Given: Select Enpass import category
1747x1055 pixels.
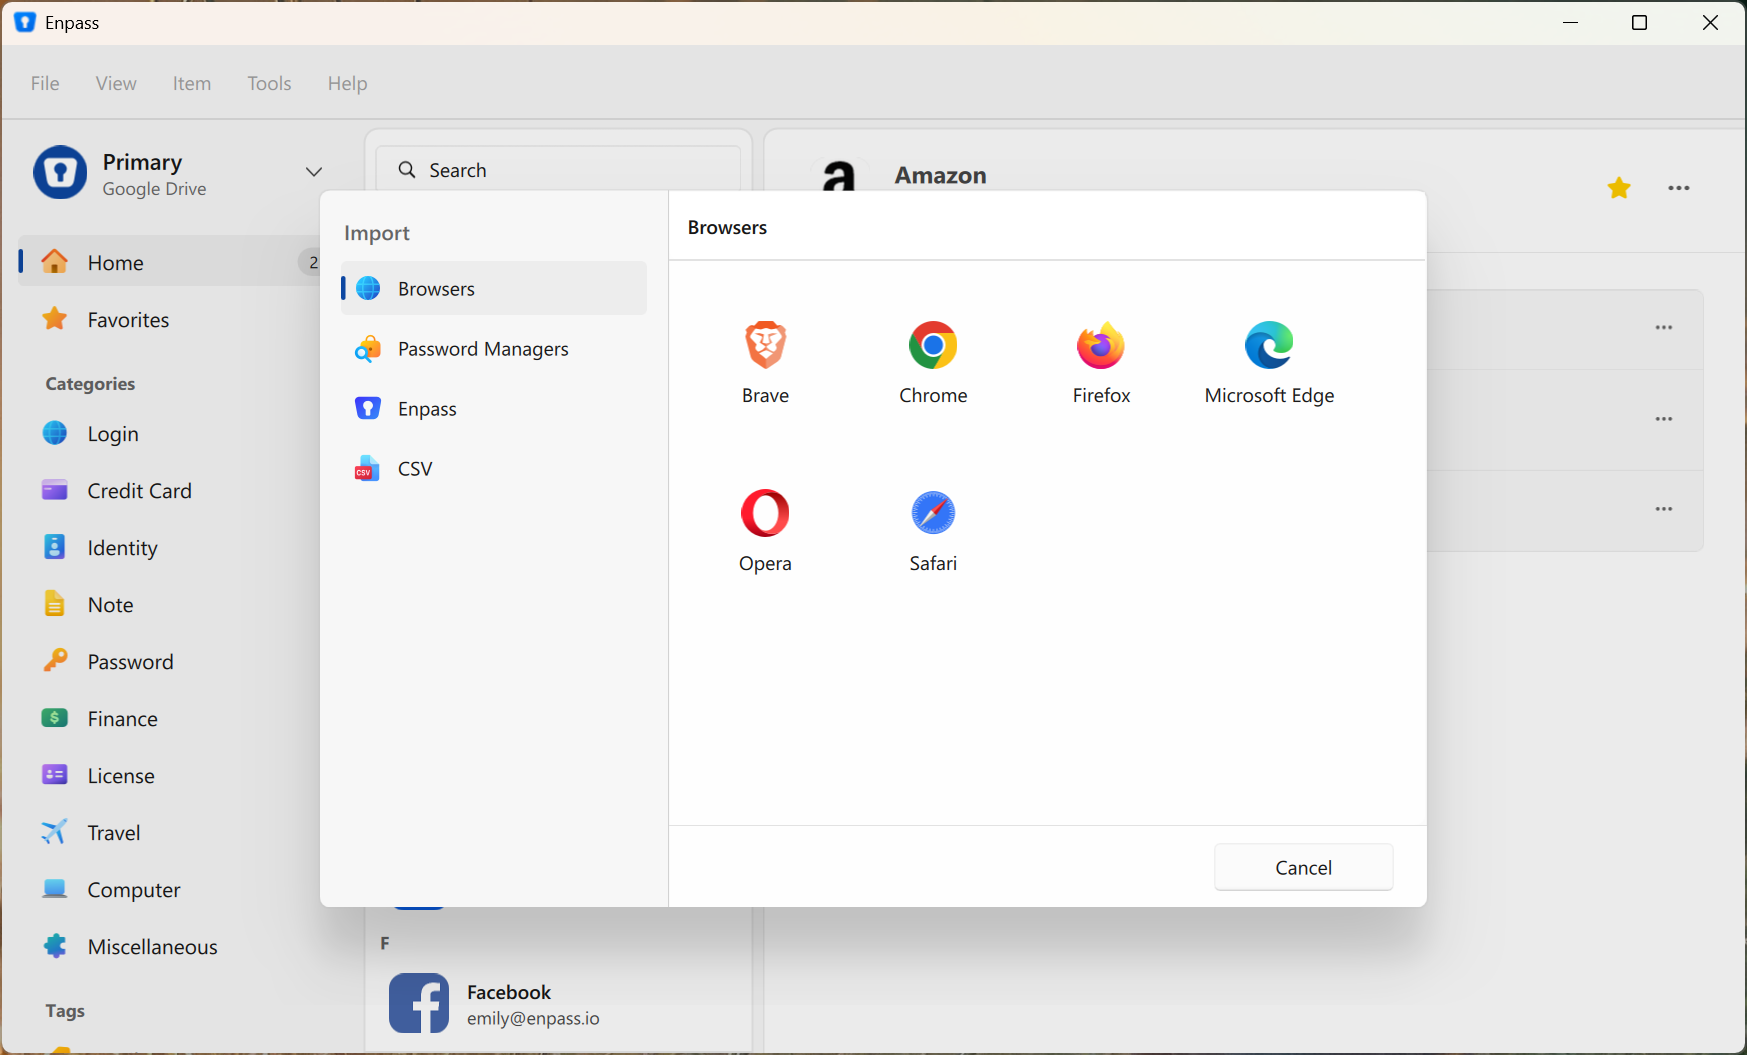Looking at the screenshot, I should pyautogui.click(x=494, y=408).
